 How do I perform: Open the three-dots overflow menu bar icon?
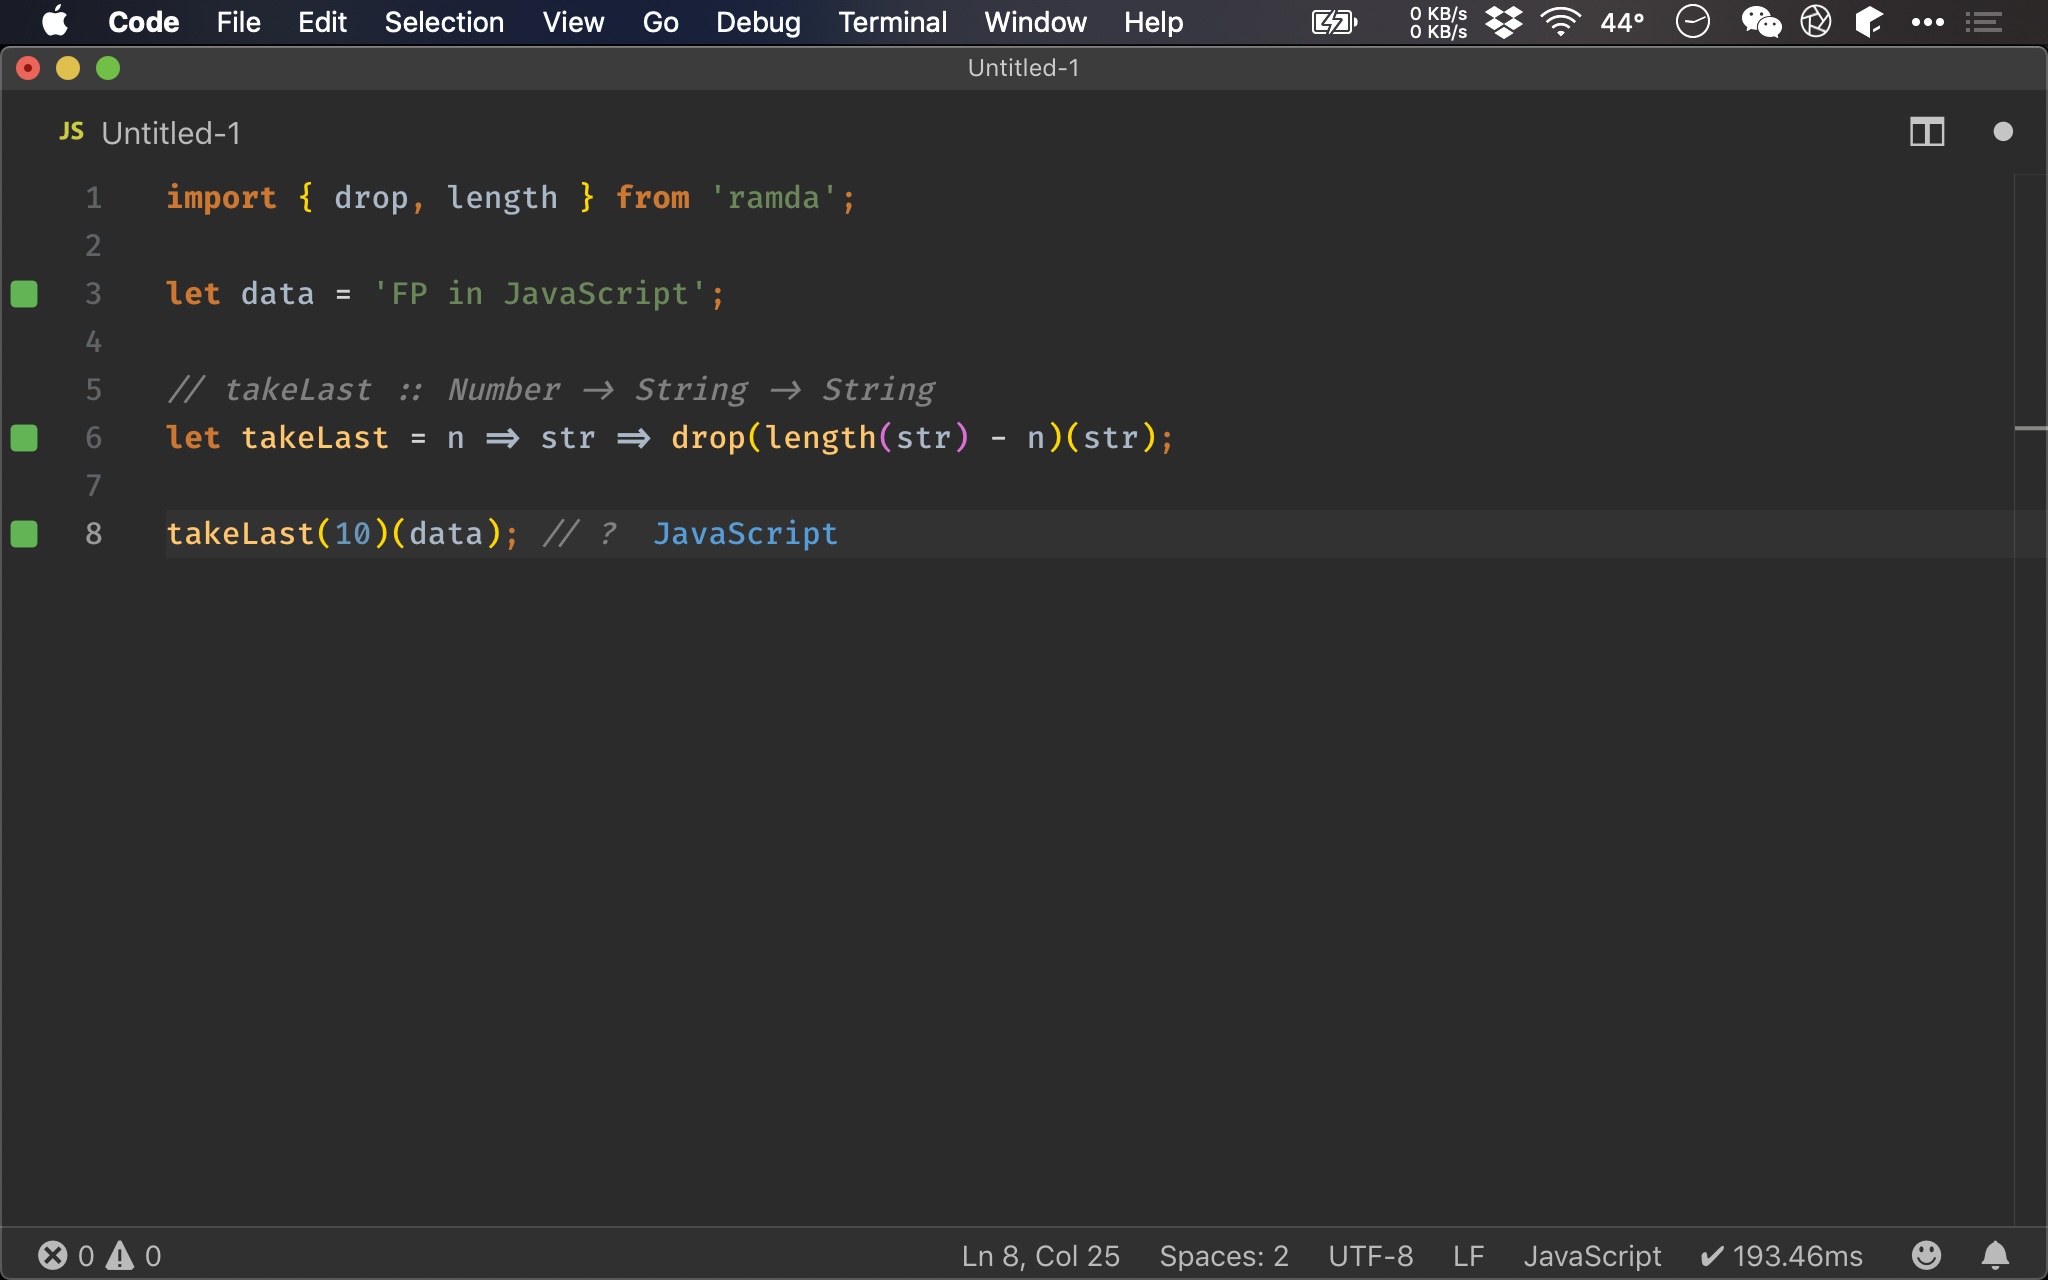(x=1927, y=22)
